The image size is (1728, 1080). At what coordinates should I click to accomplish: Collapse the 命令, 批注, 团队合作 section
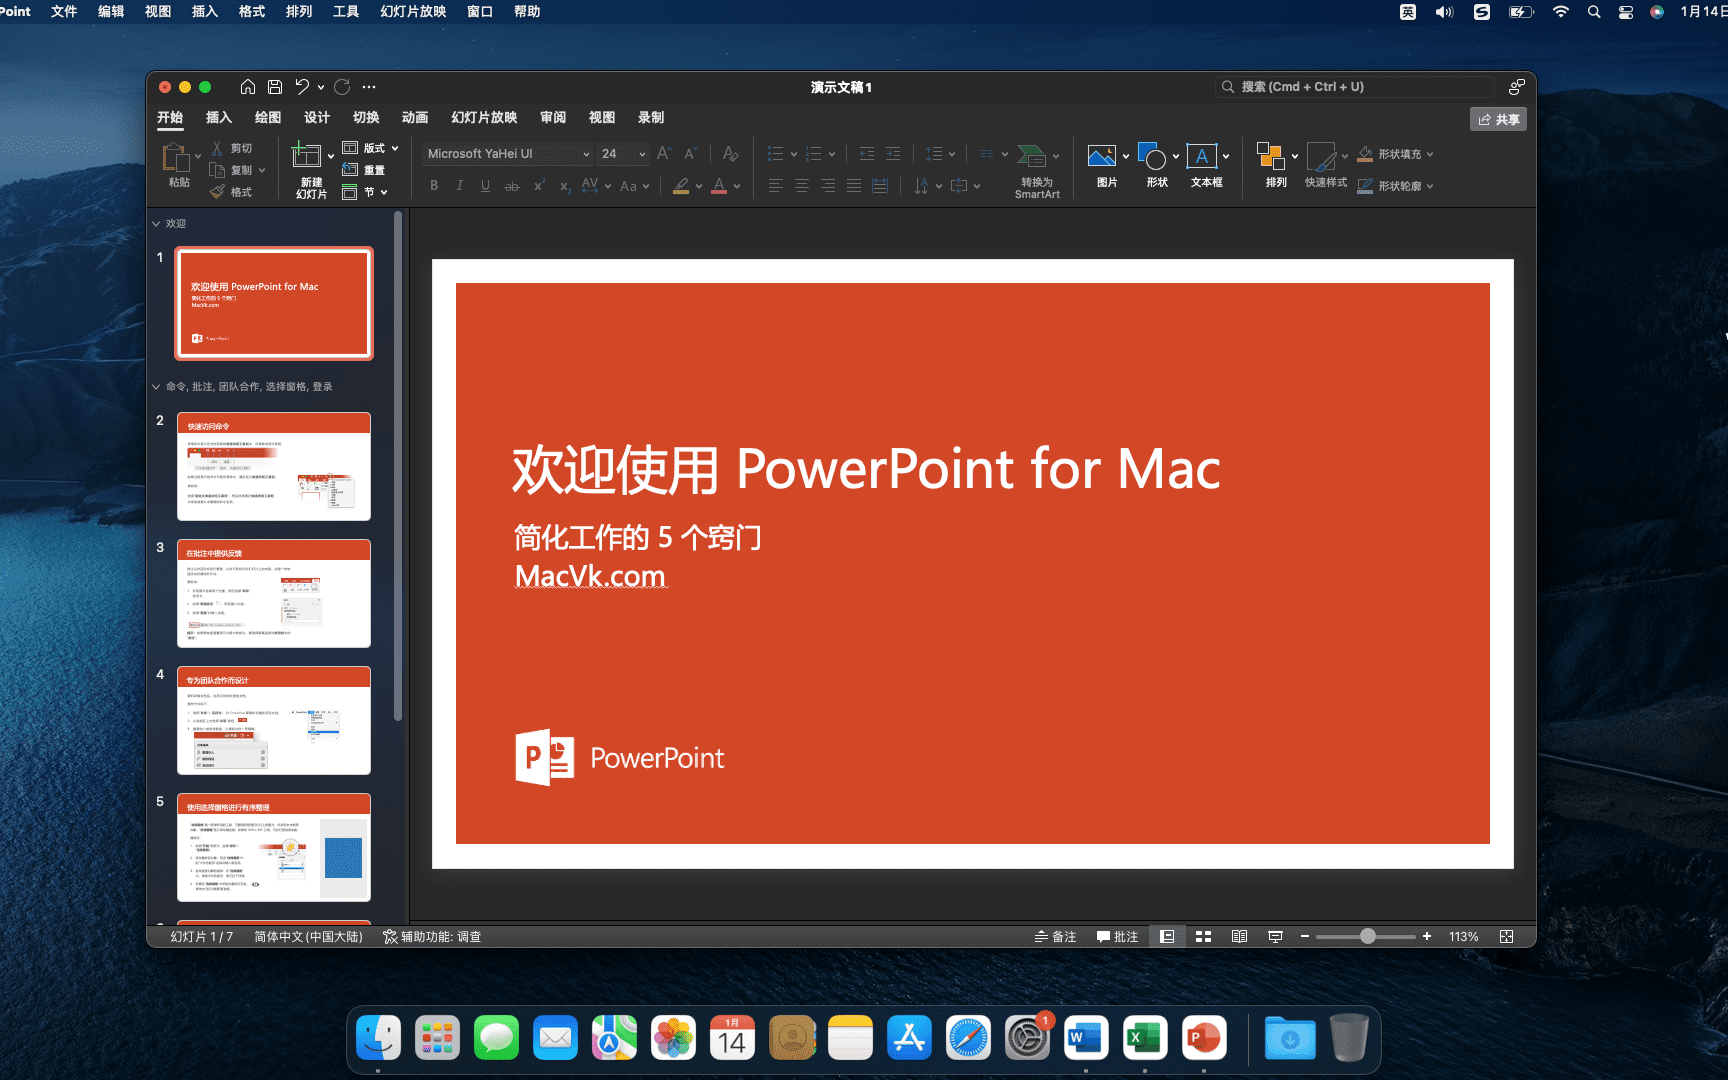click(156, 387)
